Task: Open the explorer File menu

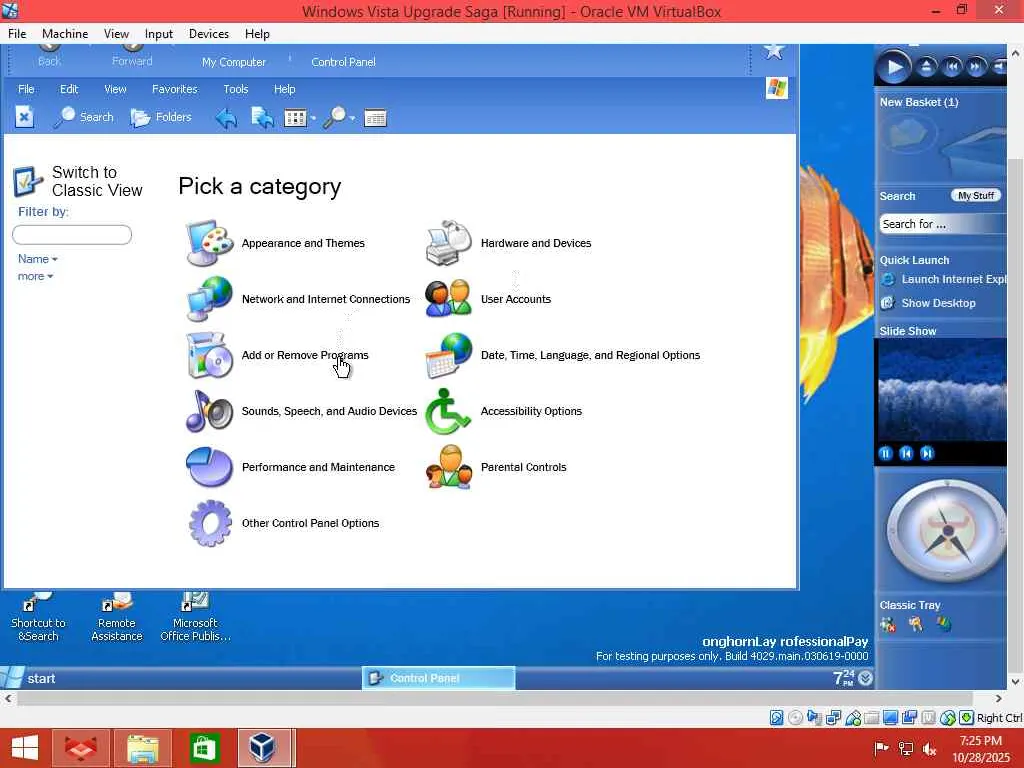Action: [26, 89]
